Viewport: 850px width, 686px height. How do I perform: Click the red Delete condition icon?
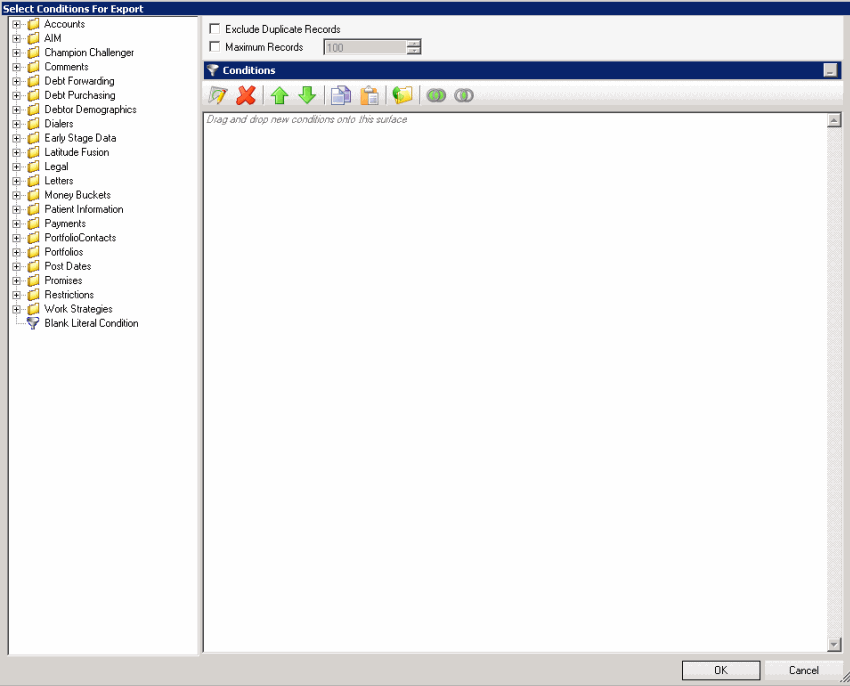[245, 95]
